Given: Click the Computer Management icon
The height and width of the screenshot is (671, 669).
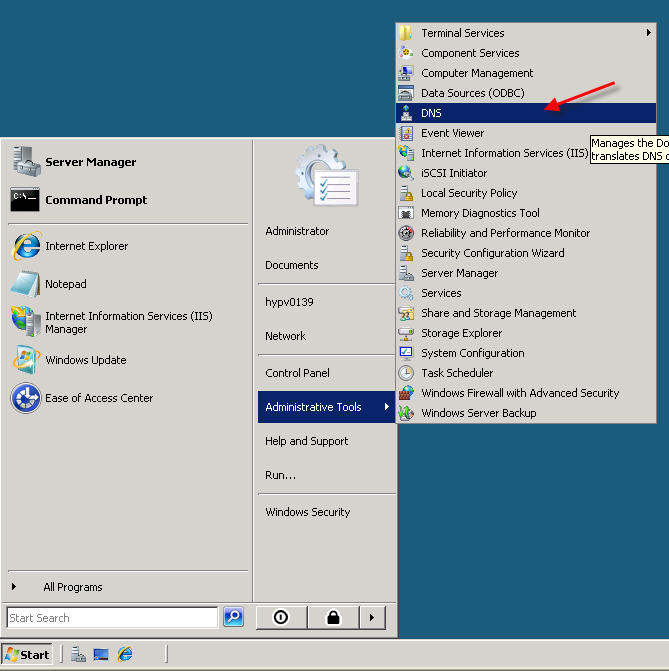Looking at the screenshot, I should [x=406, y=73].
